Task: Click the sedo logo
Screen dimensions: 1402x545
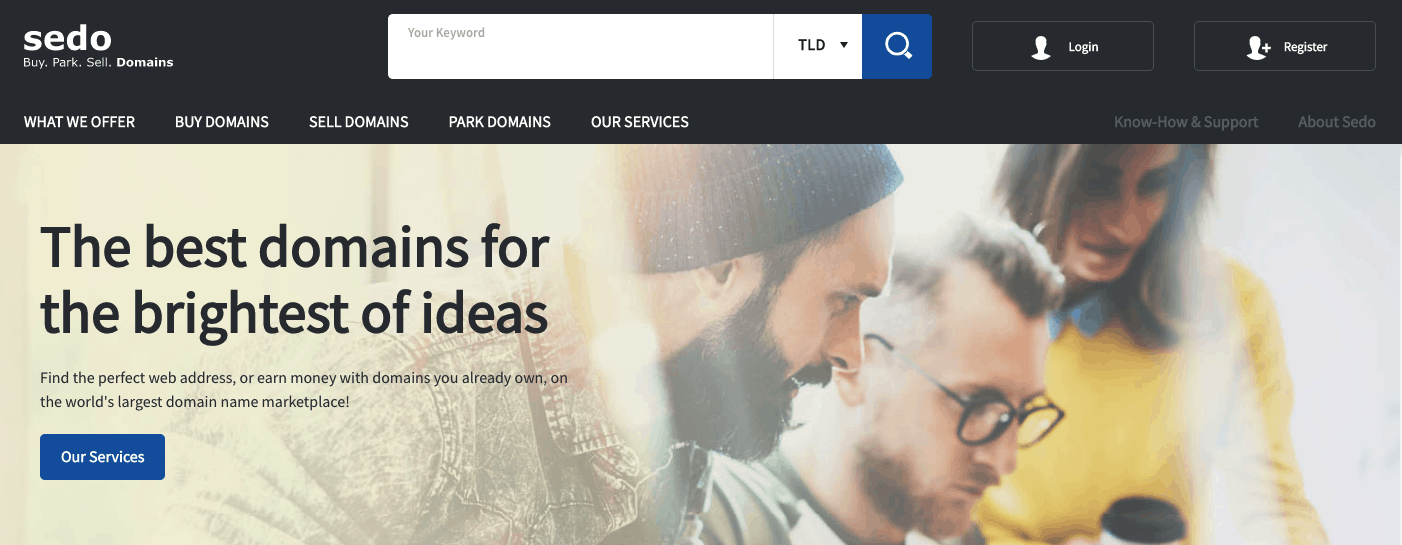Action: click(67, 40)
